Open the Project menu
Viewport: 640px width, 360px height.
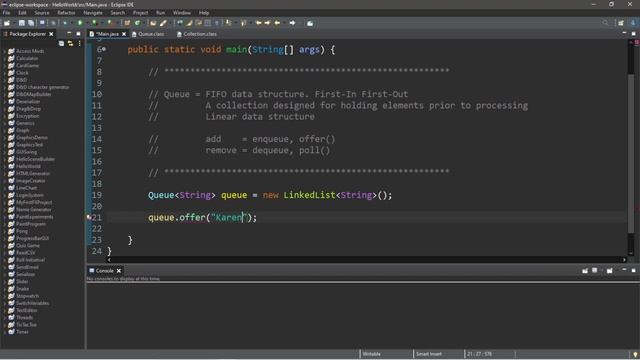pos(140,13)
